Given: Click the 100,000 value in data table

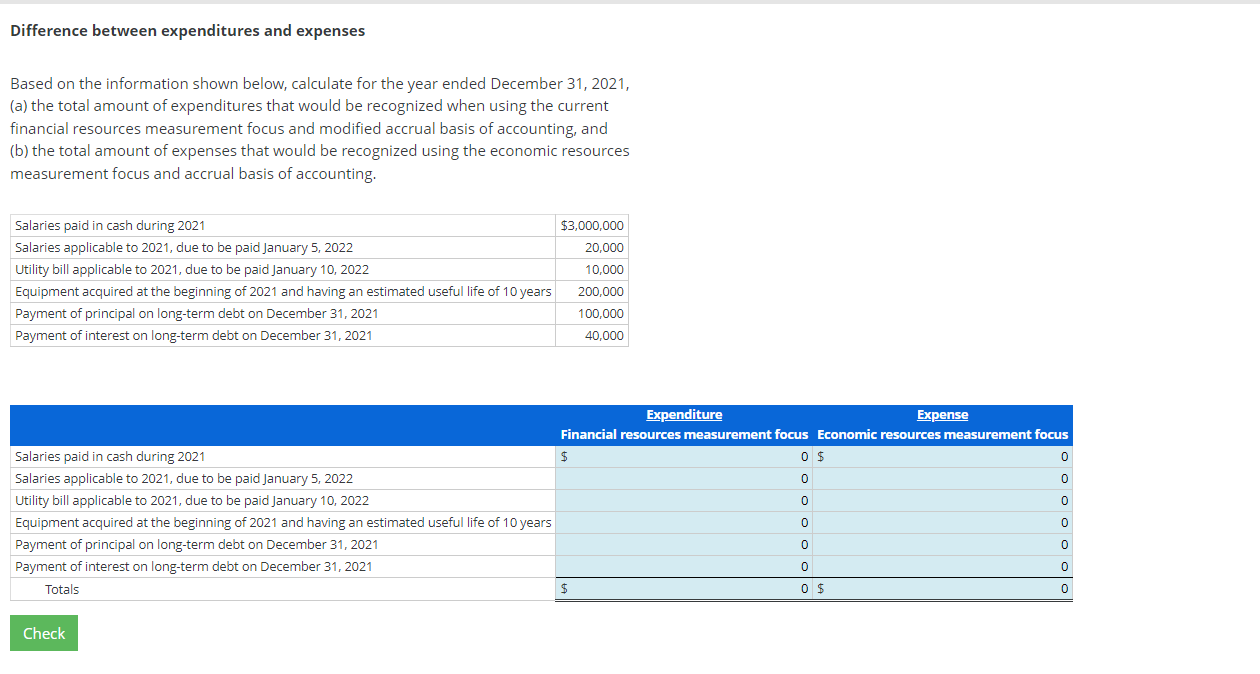Looking at the screenshot, I should click(601, 314).
